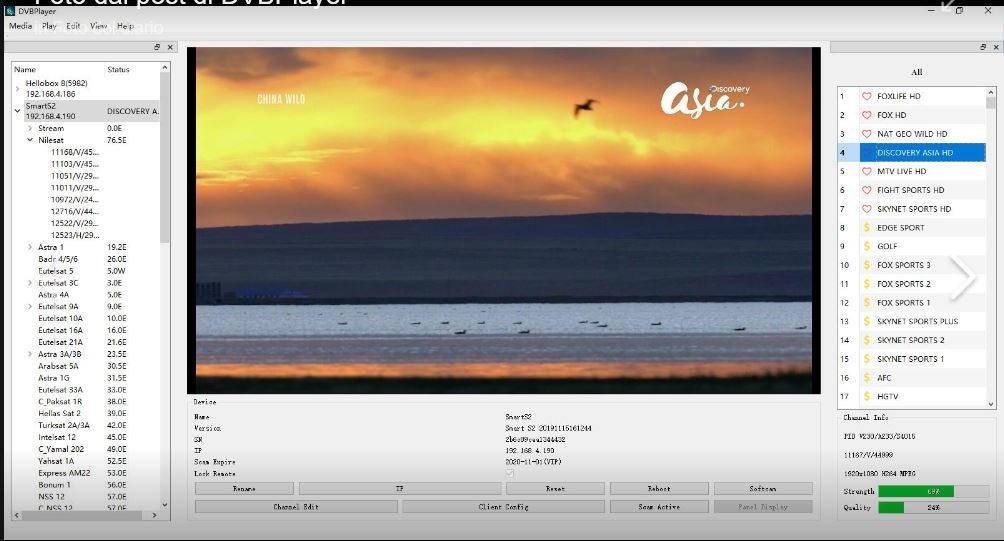The width and height of the screenshot is (1004, 541).
Task: Click the heart icon next to FIGHT SPORTS HD
Action: 866,190
